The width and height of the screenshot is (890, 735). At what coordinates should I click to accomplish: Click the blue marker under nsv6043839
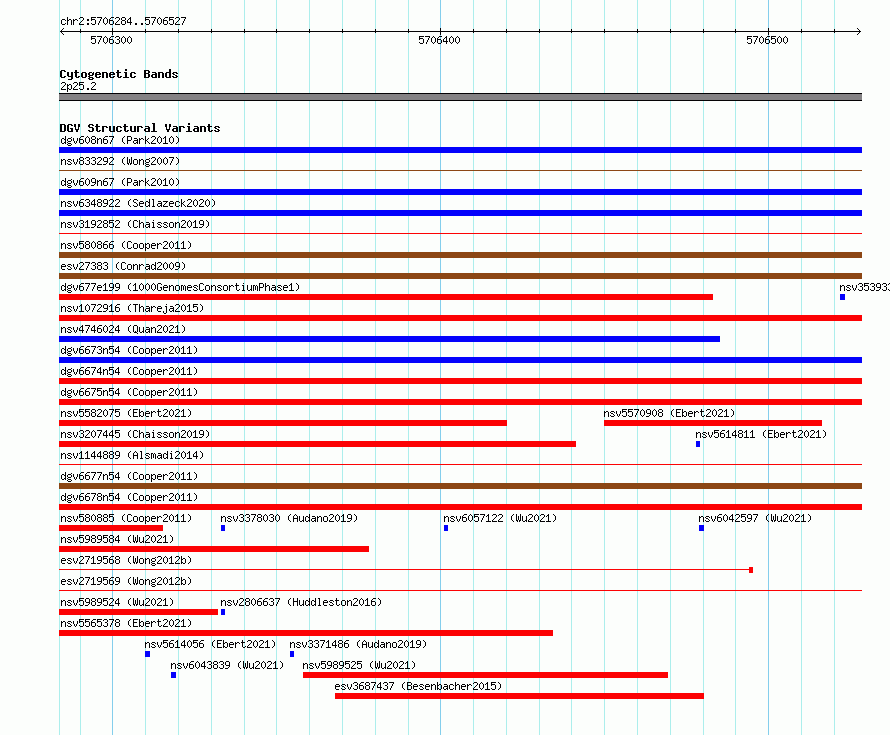click(174, 675)
